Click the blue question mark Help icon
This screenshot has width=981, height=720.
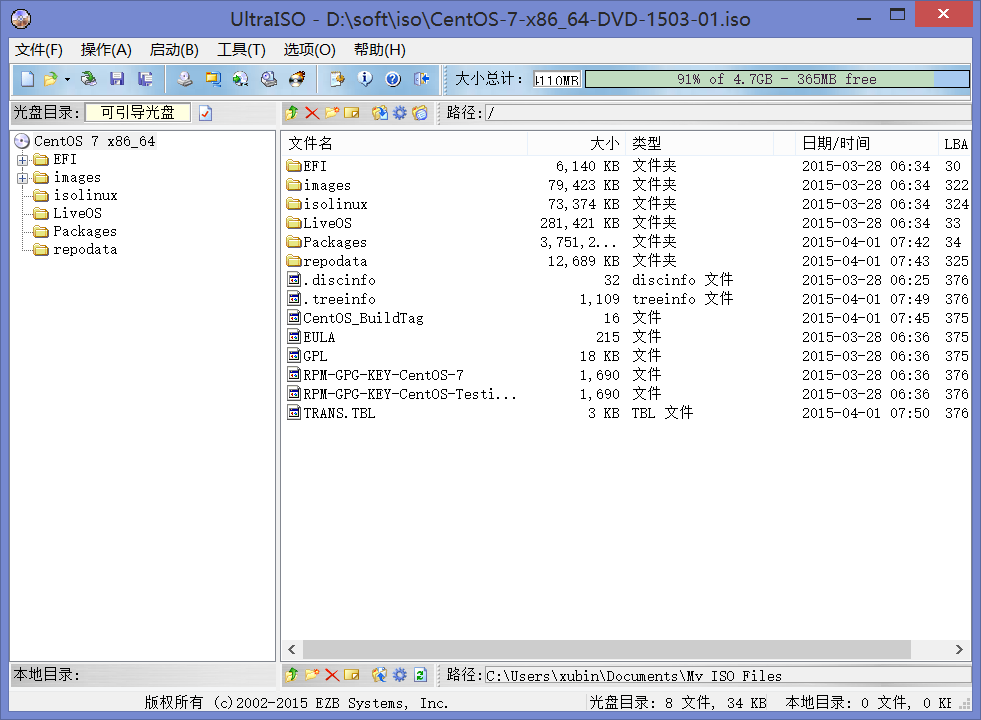393,79
